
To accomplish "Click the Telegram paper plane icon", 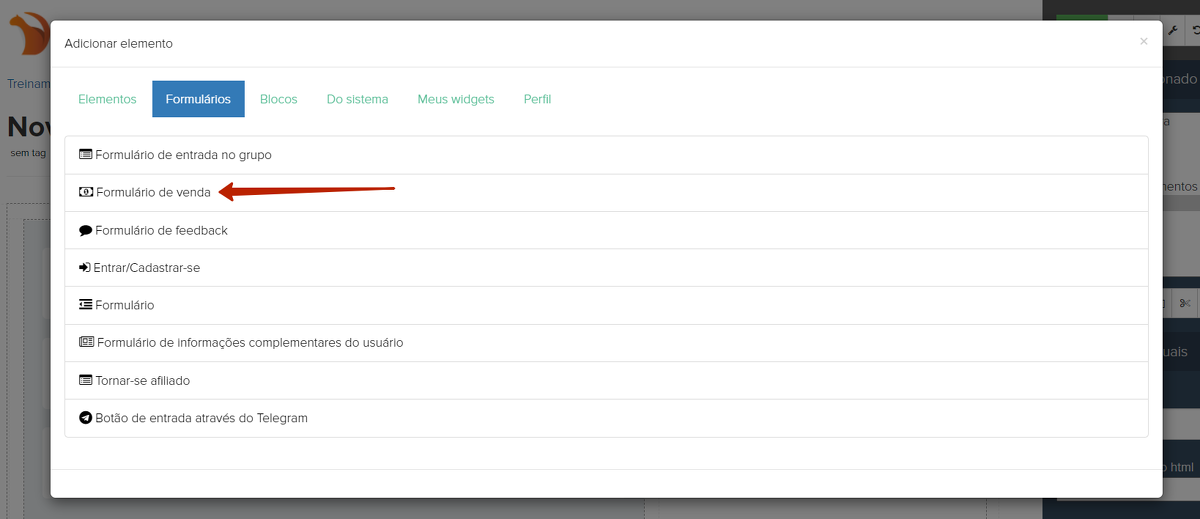I will (x=85, y=418).
